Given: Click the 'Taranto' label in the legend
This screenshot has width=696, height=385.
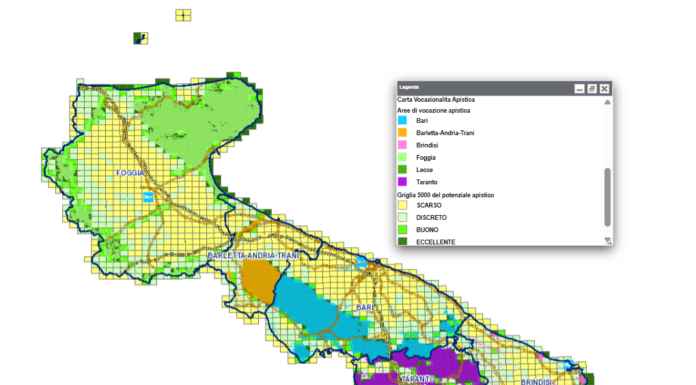Looking at the screenshot, I should [427, 182].
